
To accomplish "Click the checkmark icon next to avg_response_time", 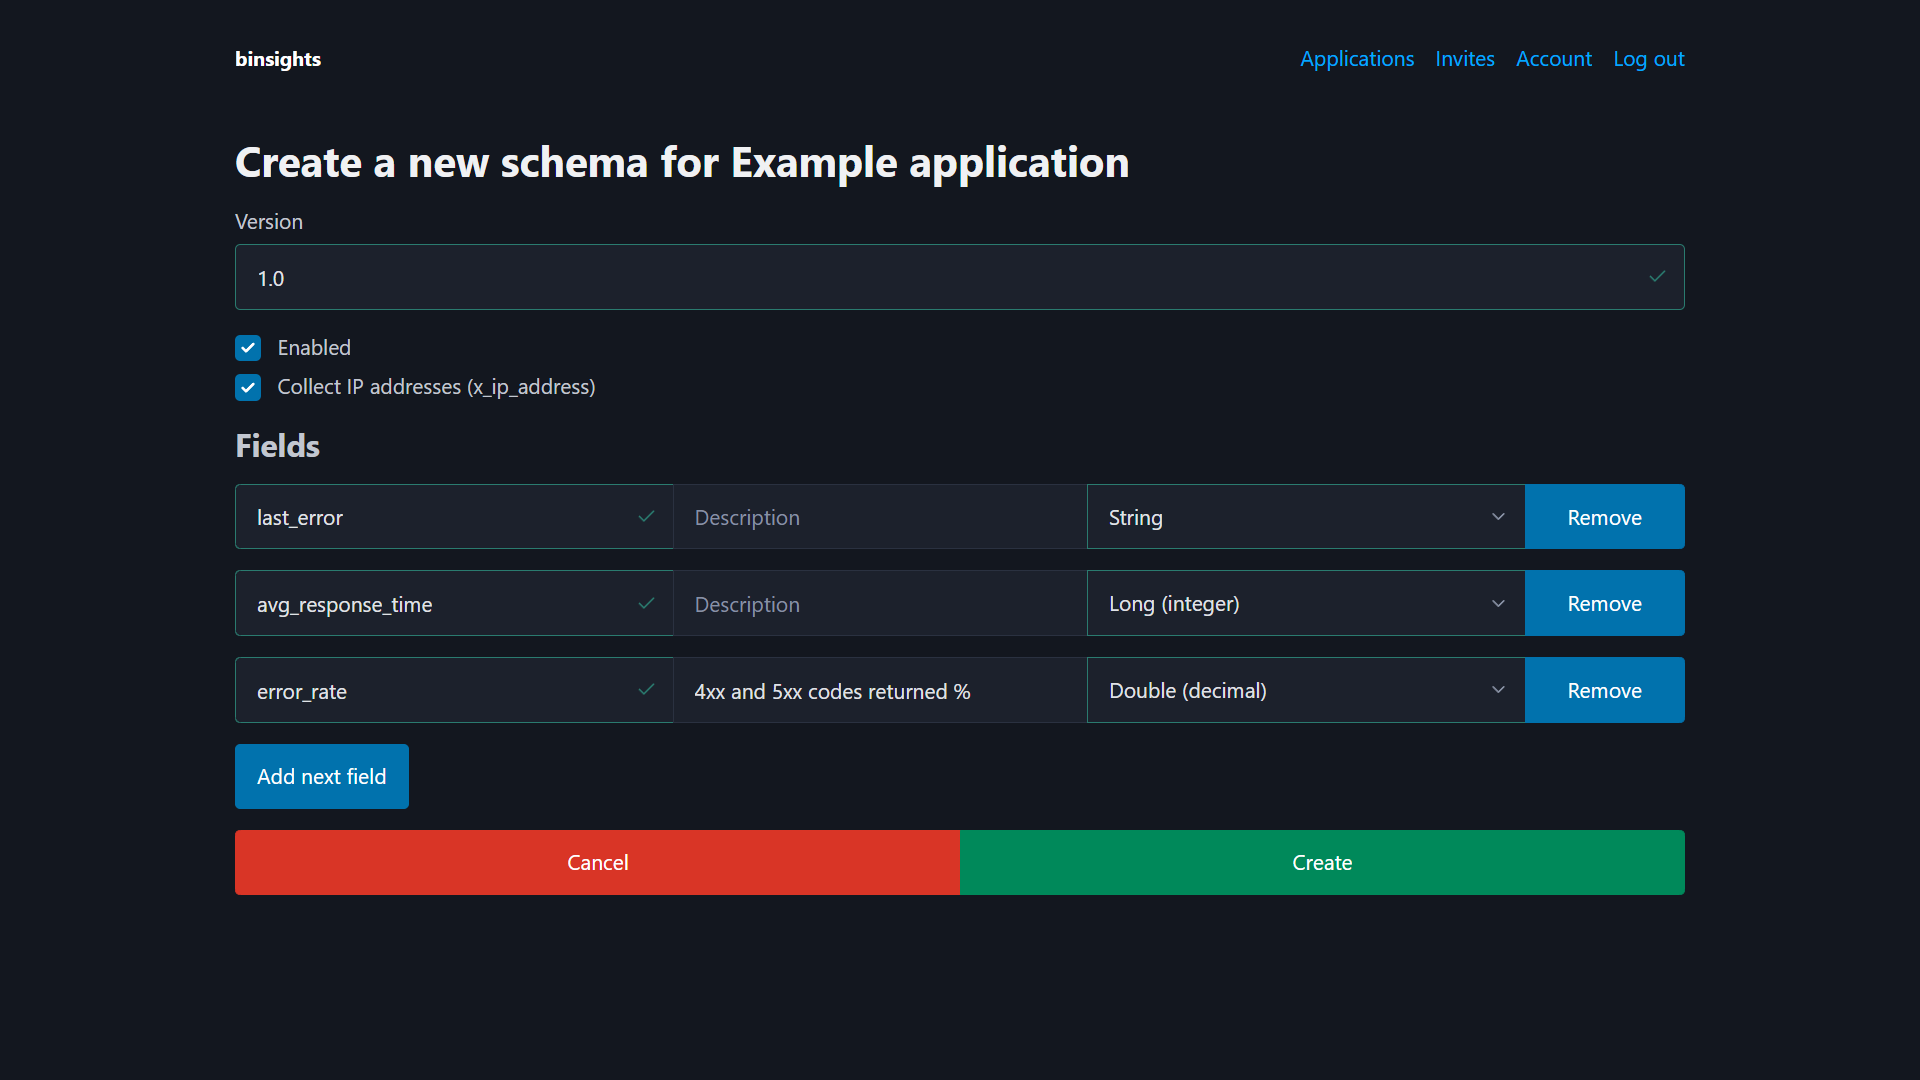I will pos(646,603).
